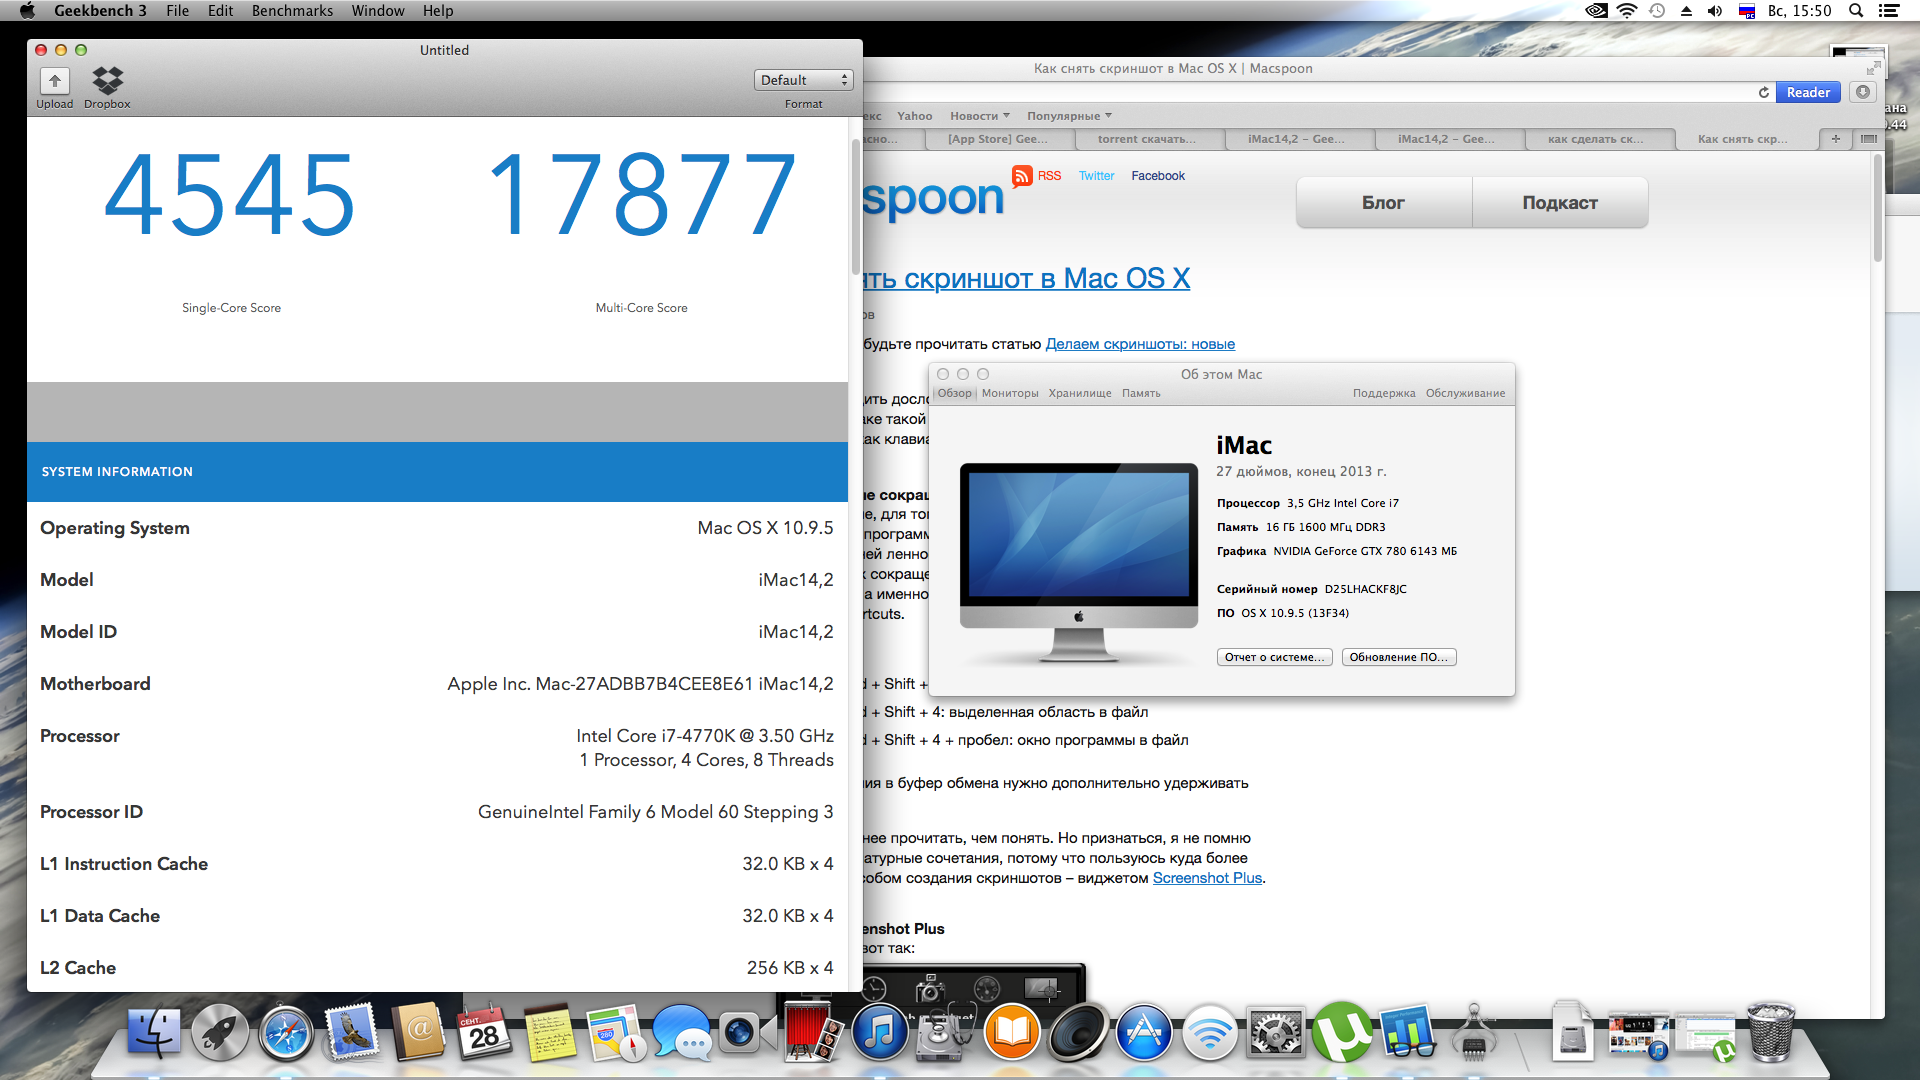This screenshot has width=1920, height=1080.
Task: Open the Benchmarks menu
Action: (x=292, y=11)
